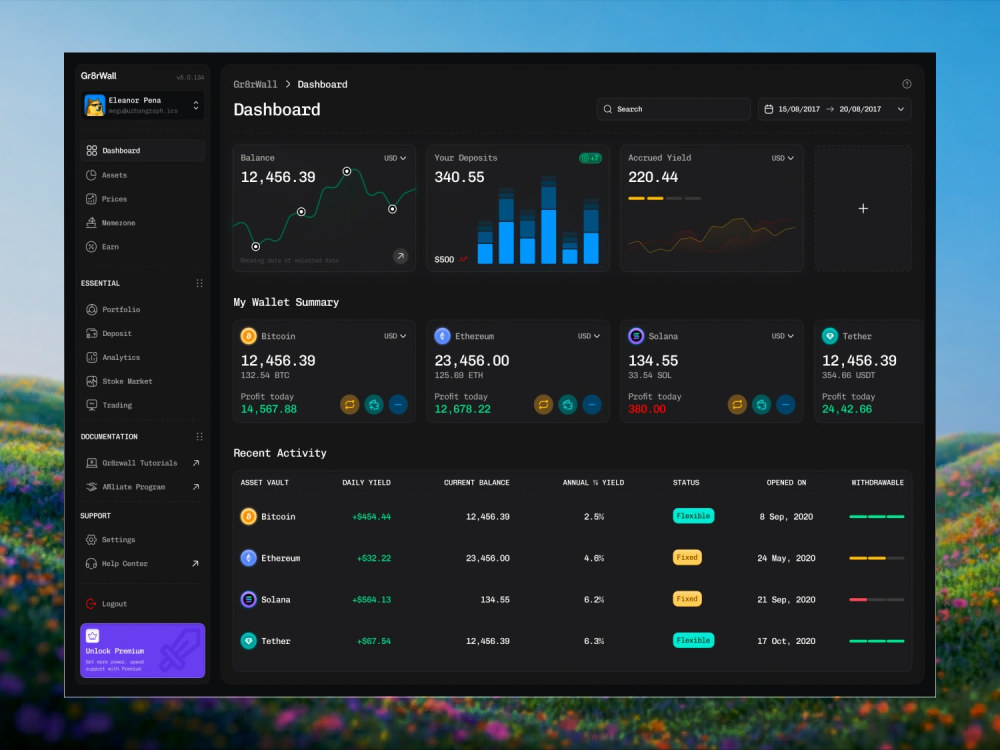
Task: Open DOCUMENTATION section drag handle dots
Action: click(x=200, y=437)
